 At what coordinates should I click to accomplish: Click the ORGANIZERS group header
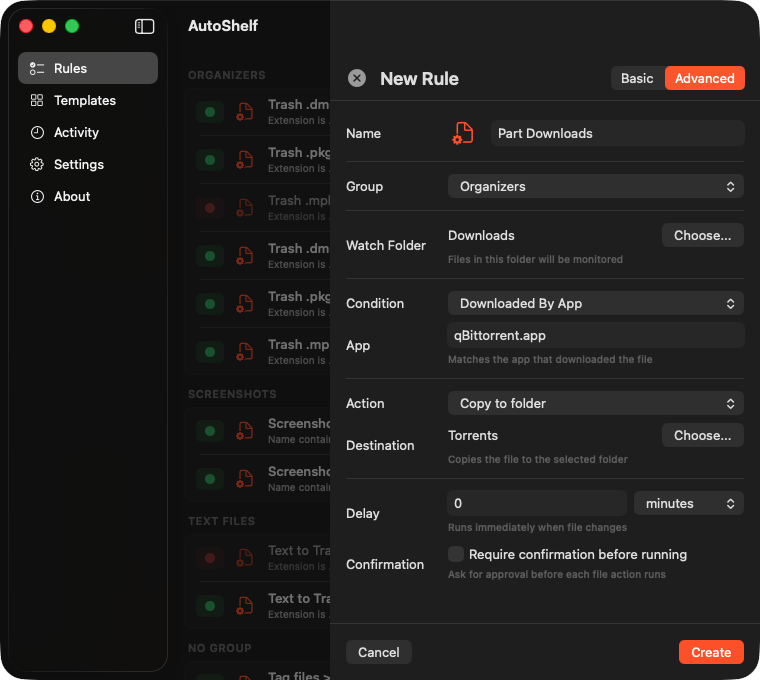coord(227,75)
